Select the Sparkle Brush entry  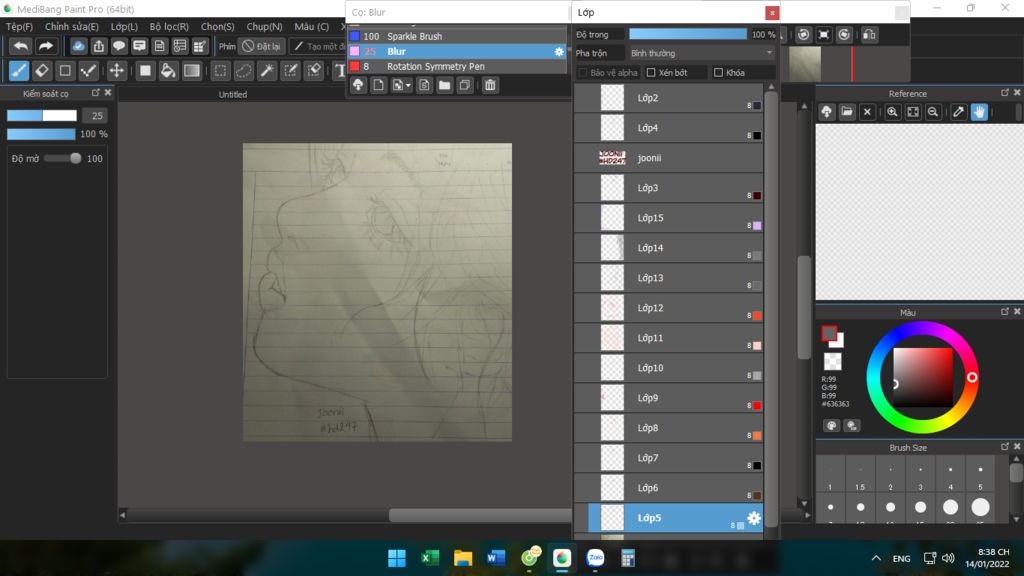[x=456, y=36]
